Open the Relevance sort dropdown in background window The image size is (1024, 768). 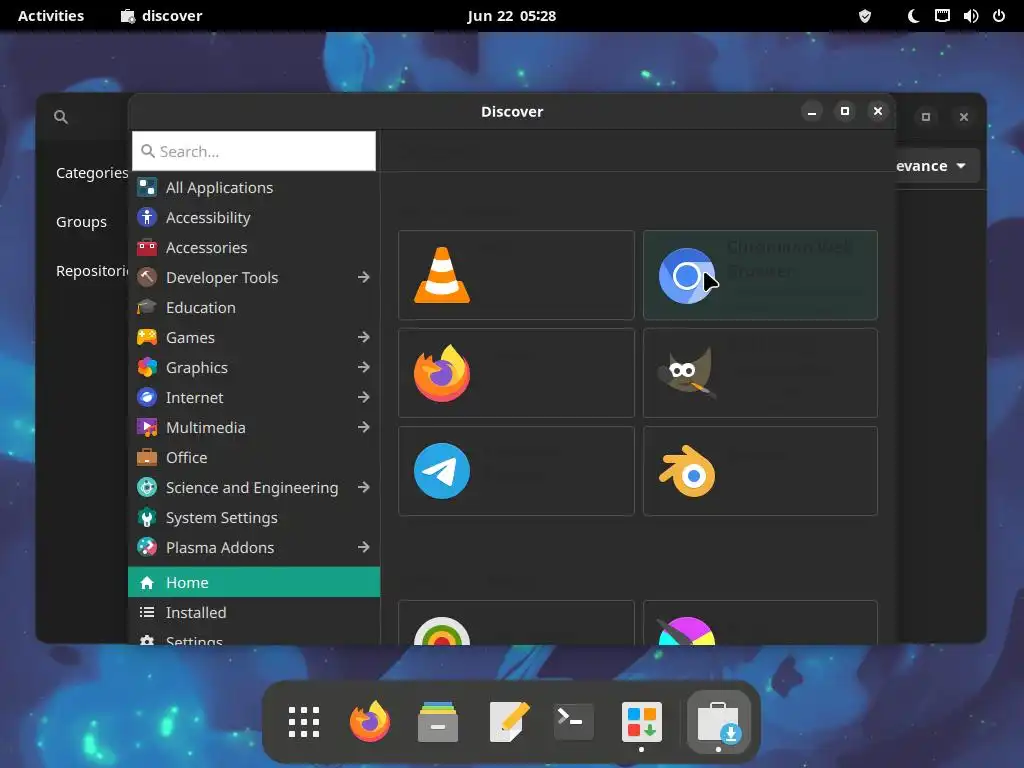pos(937,166)
